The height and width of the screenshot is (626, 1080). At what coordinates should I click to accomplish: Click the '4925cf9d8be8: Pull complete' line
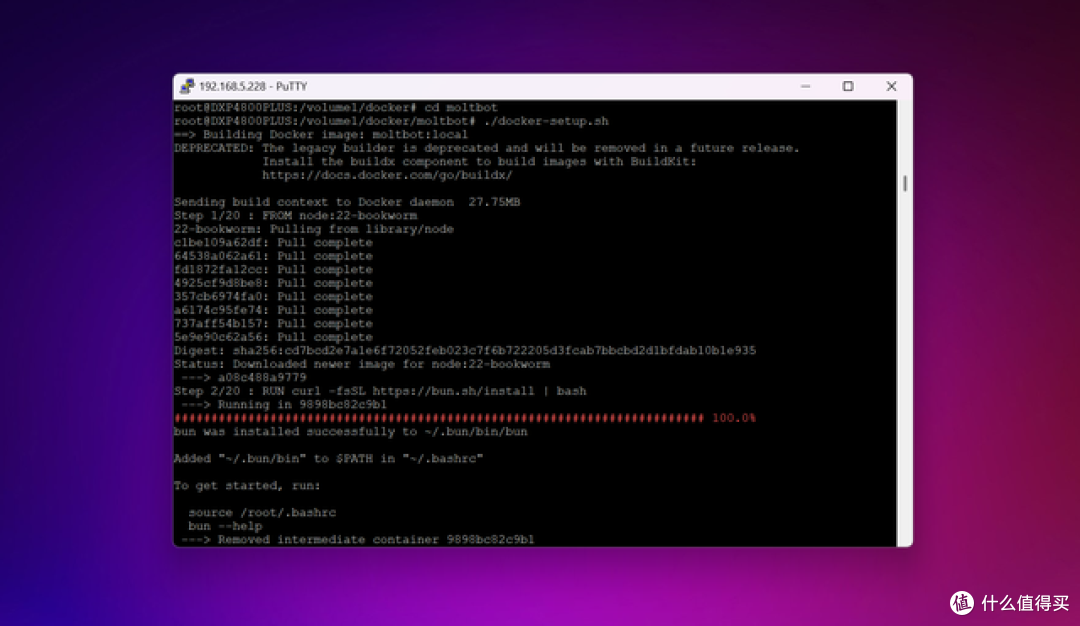[x=273, y=283]
